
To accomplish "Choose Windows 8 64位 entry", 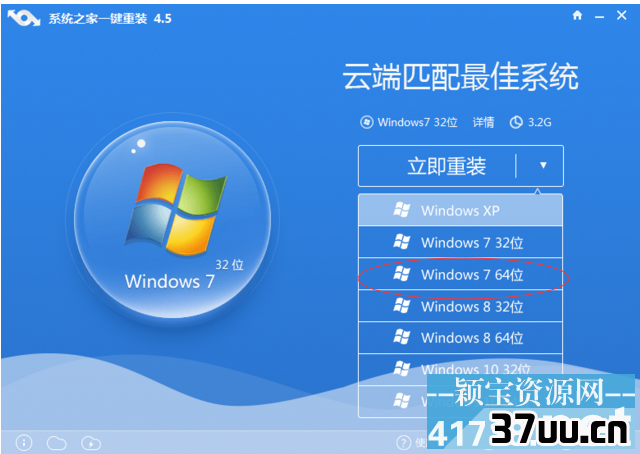I will [x=460, y=338].
